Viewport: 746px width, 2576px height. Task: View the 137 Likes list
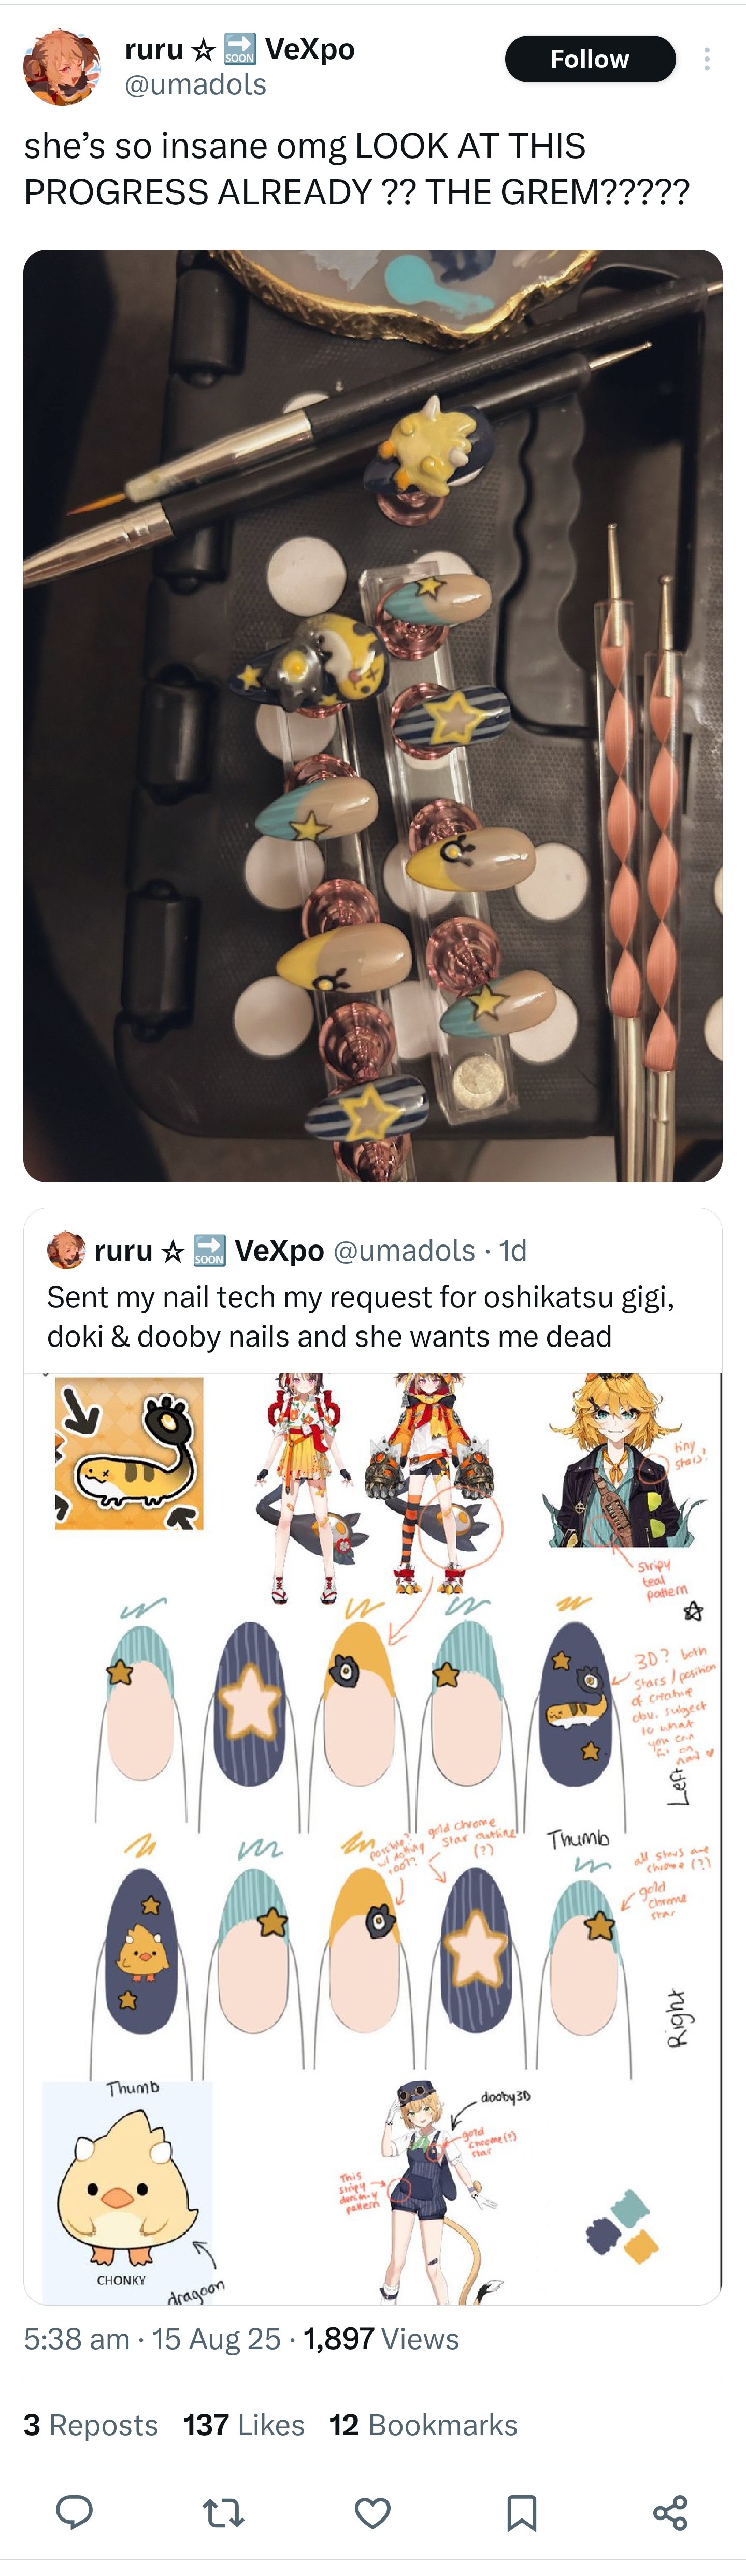[244, 2425]
